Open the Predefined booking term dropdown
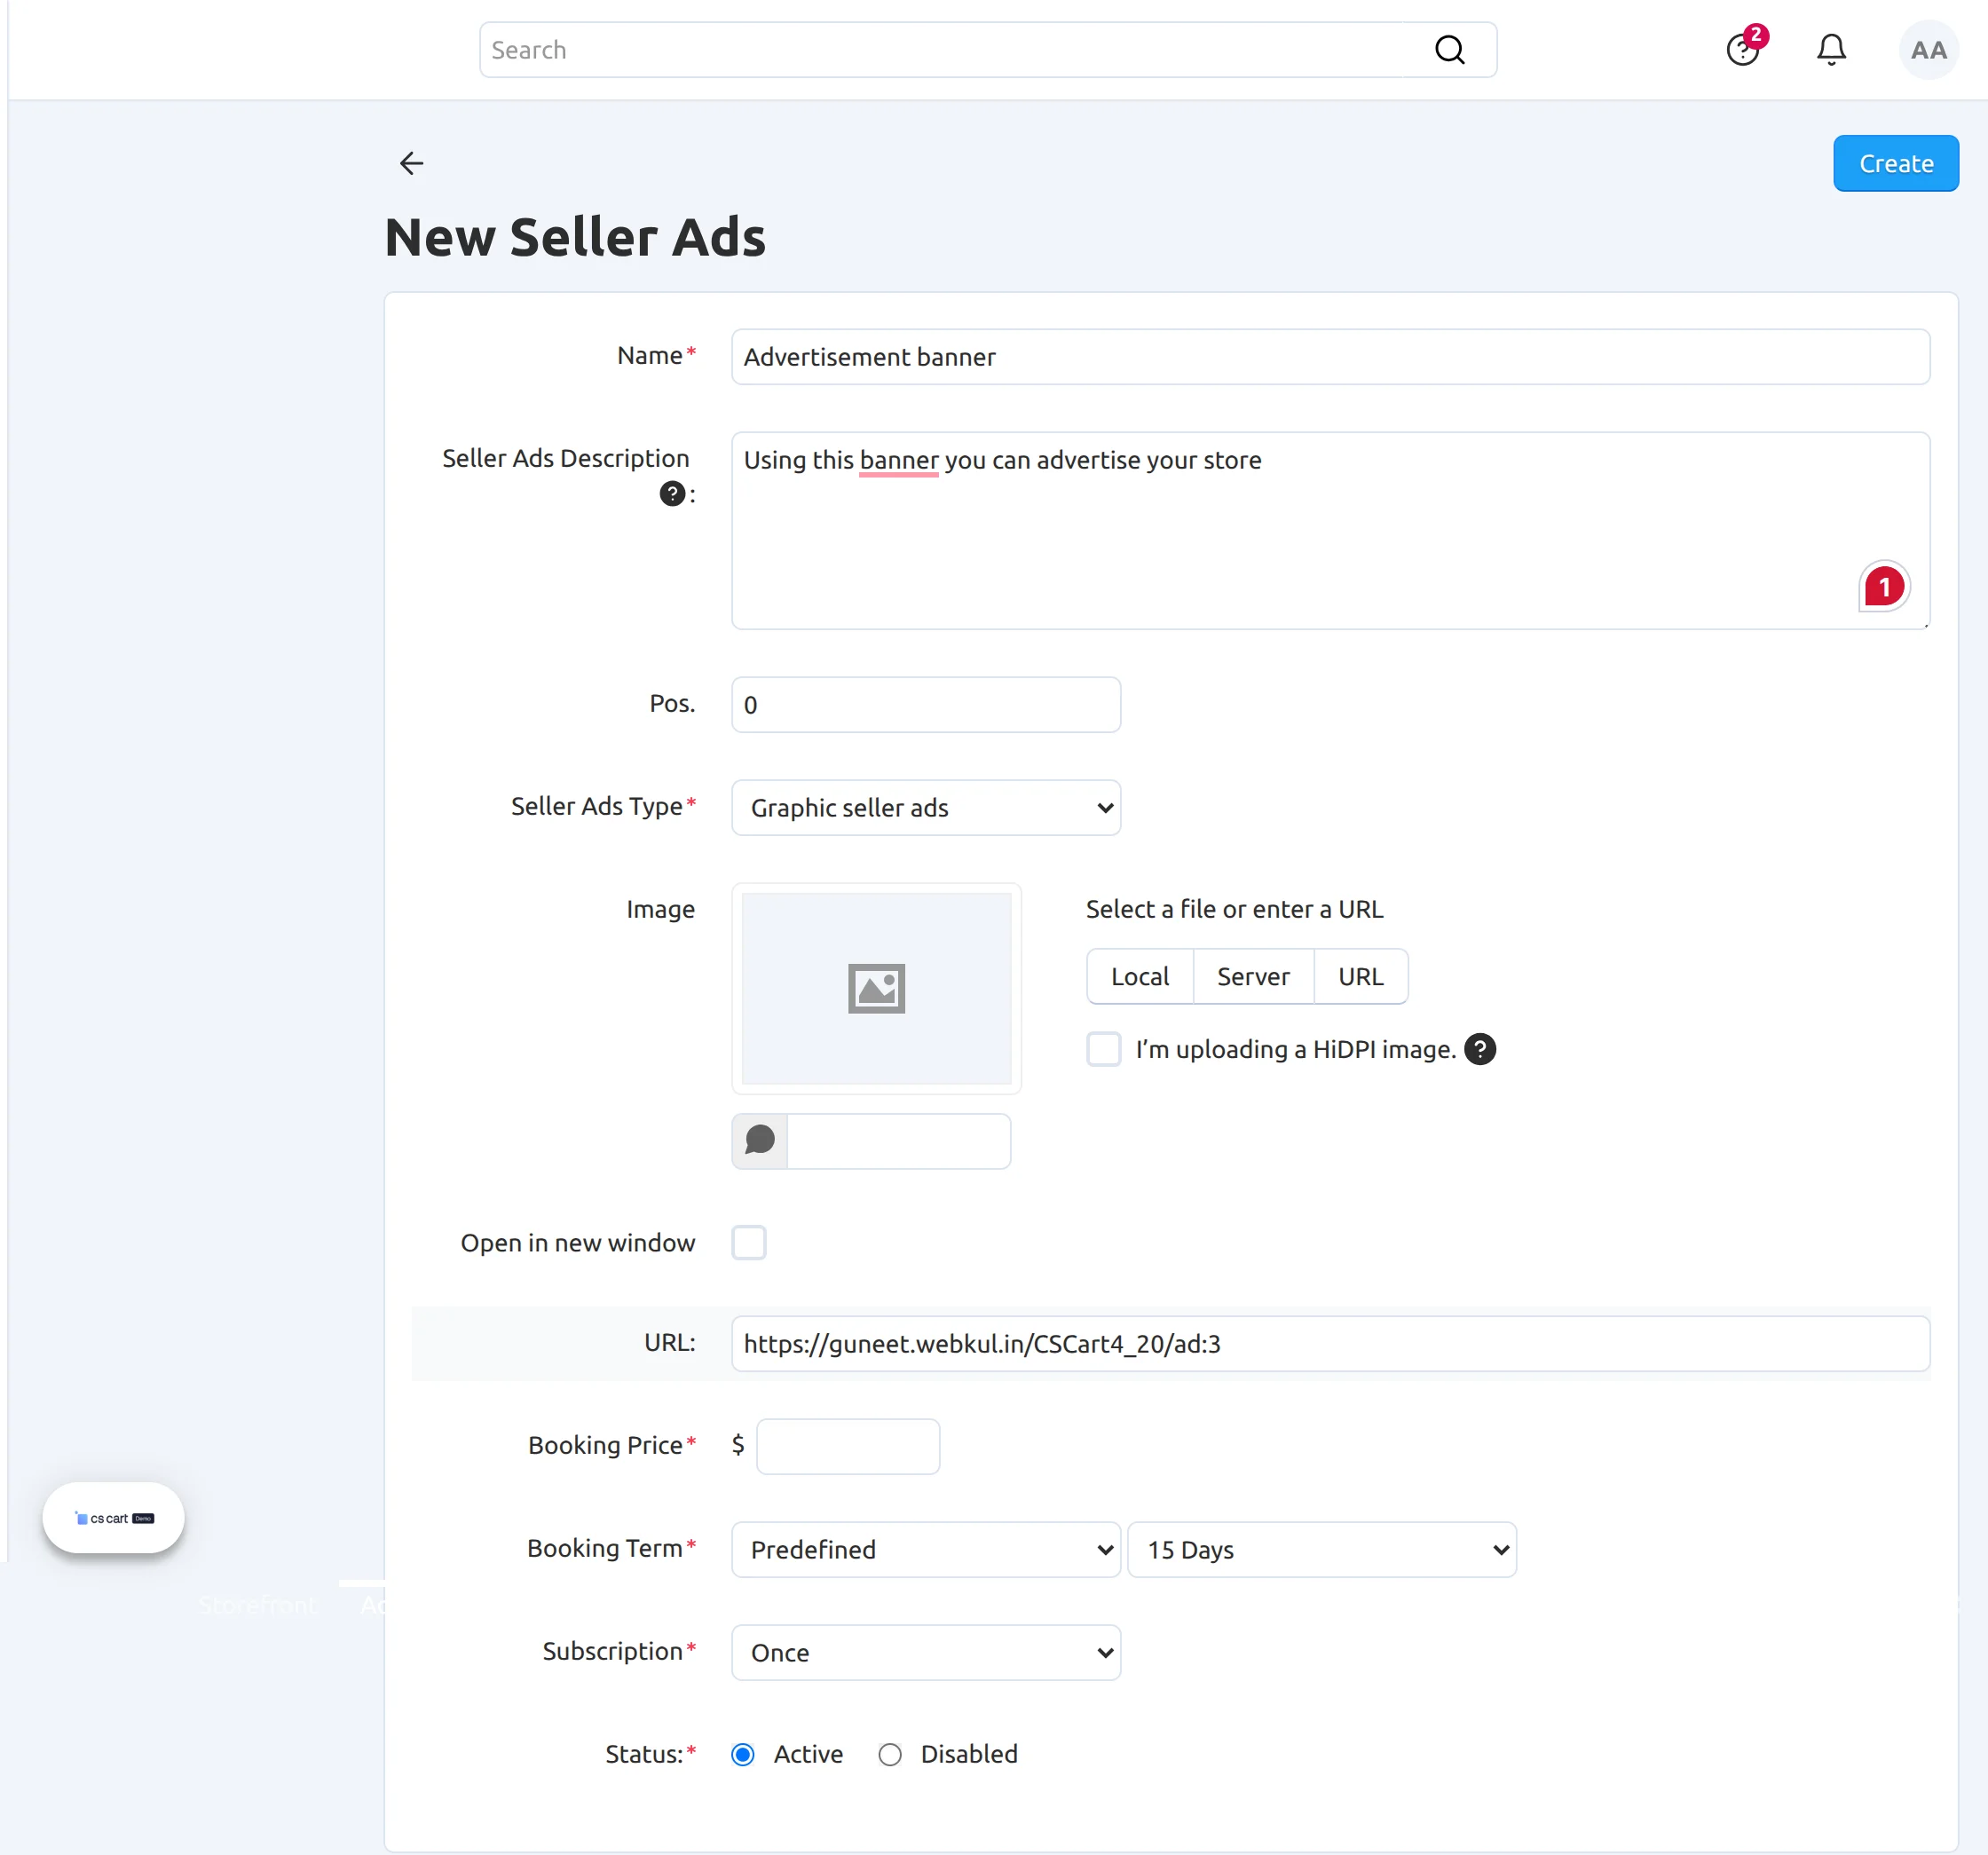 tap(926, 1549)
